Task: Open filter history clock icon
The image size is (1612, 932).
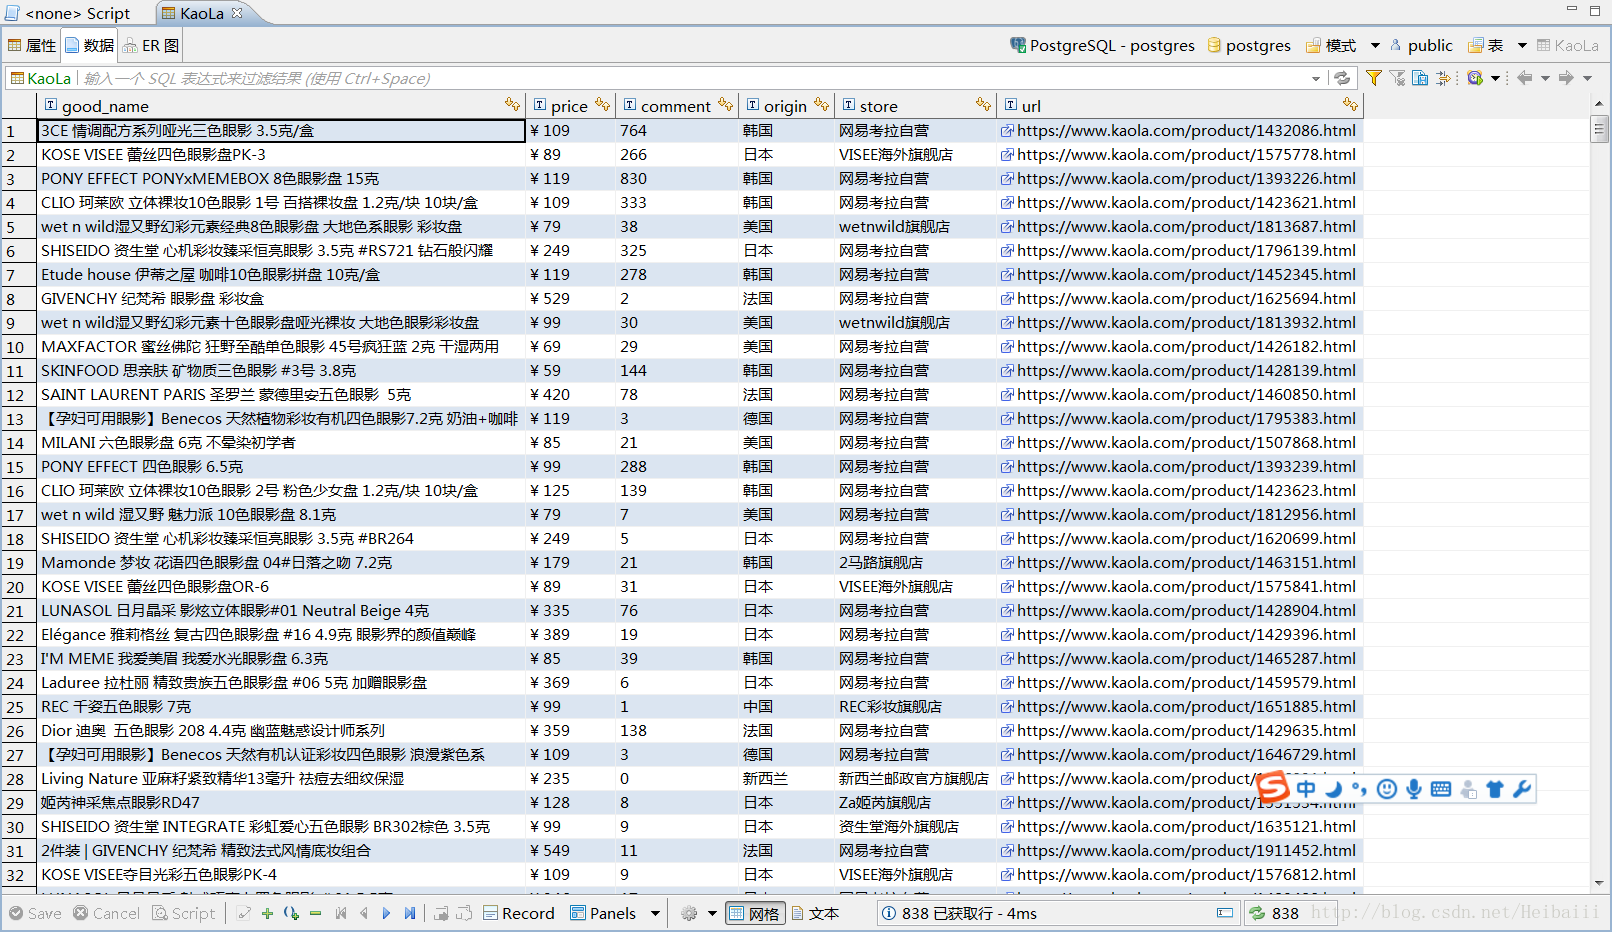Action: click(1475, 78)
